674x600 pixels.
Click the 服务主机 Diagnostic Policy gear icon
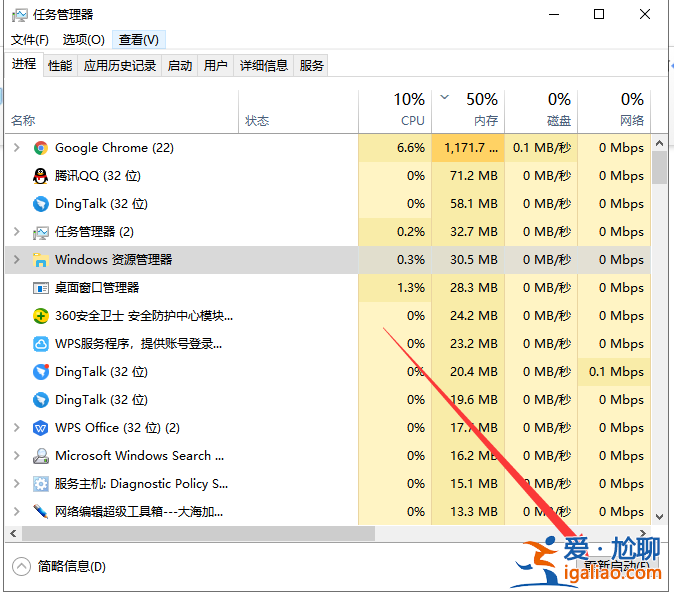pos(41,484)
